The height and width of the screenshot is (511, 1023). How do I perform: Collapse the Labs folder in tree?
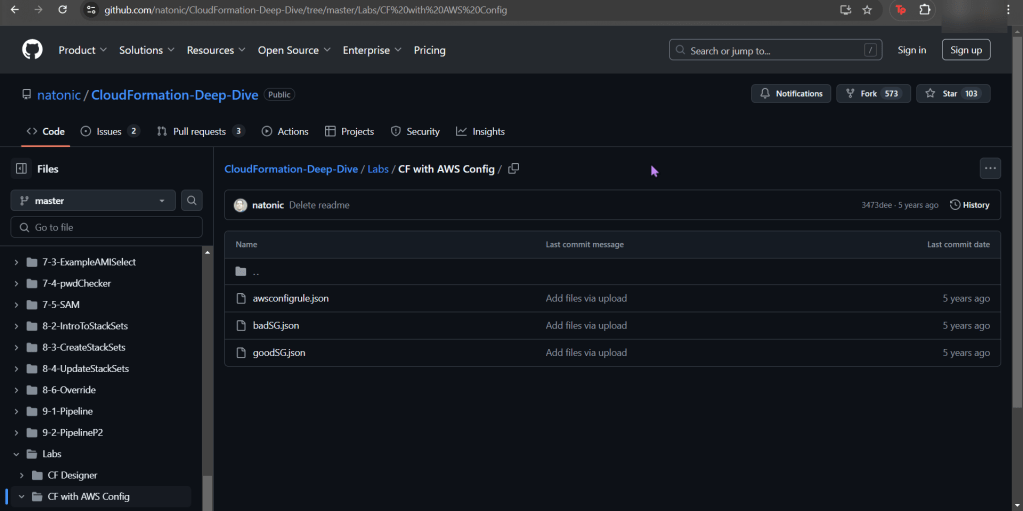pos(15,454)
